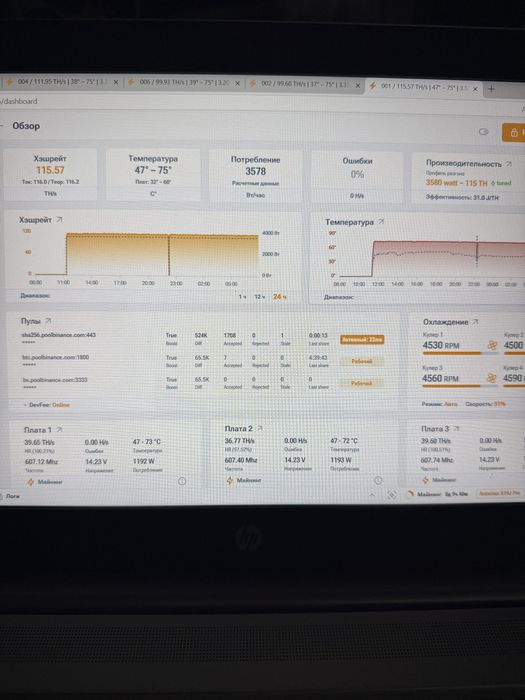Click the Хэшрейт value 115.57
525x700 pixels.
coord(50,170)
